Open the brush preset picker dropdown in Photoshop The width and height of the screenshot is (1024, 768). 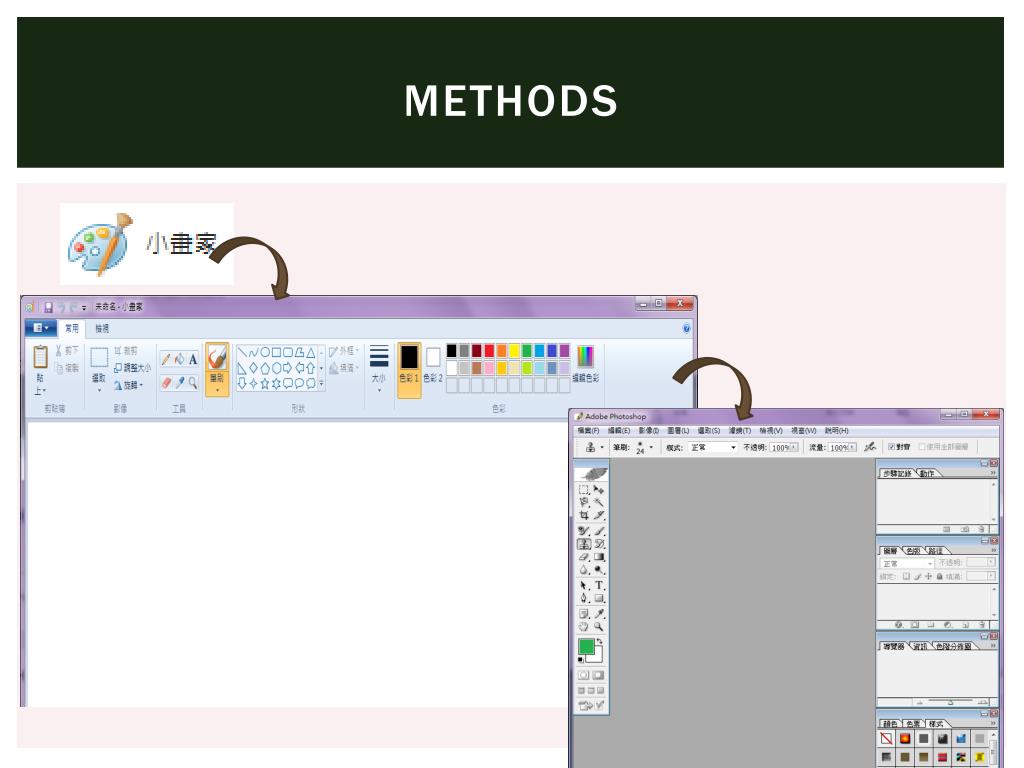[x=651, y=447]
